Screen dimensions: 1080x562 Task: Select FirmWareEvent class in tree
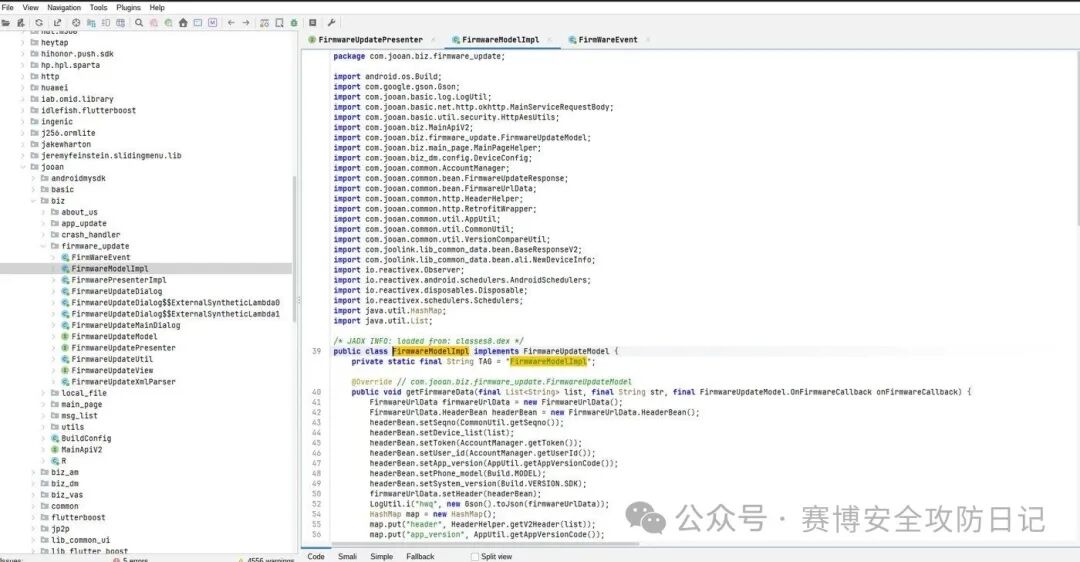(x=101, y=258)
